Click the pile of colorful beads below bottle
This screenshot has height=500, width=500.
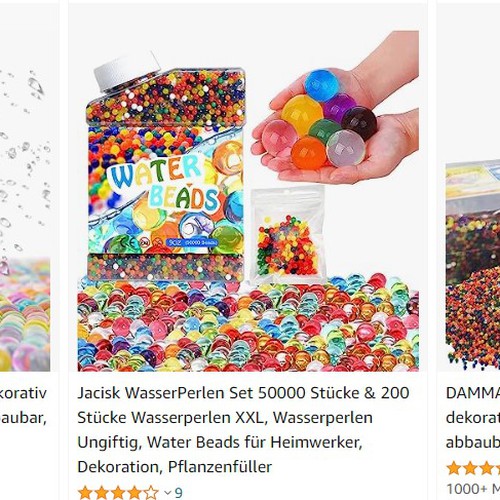tap(248, 323)
